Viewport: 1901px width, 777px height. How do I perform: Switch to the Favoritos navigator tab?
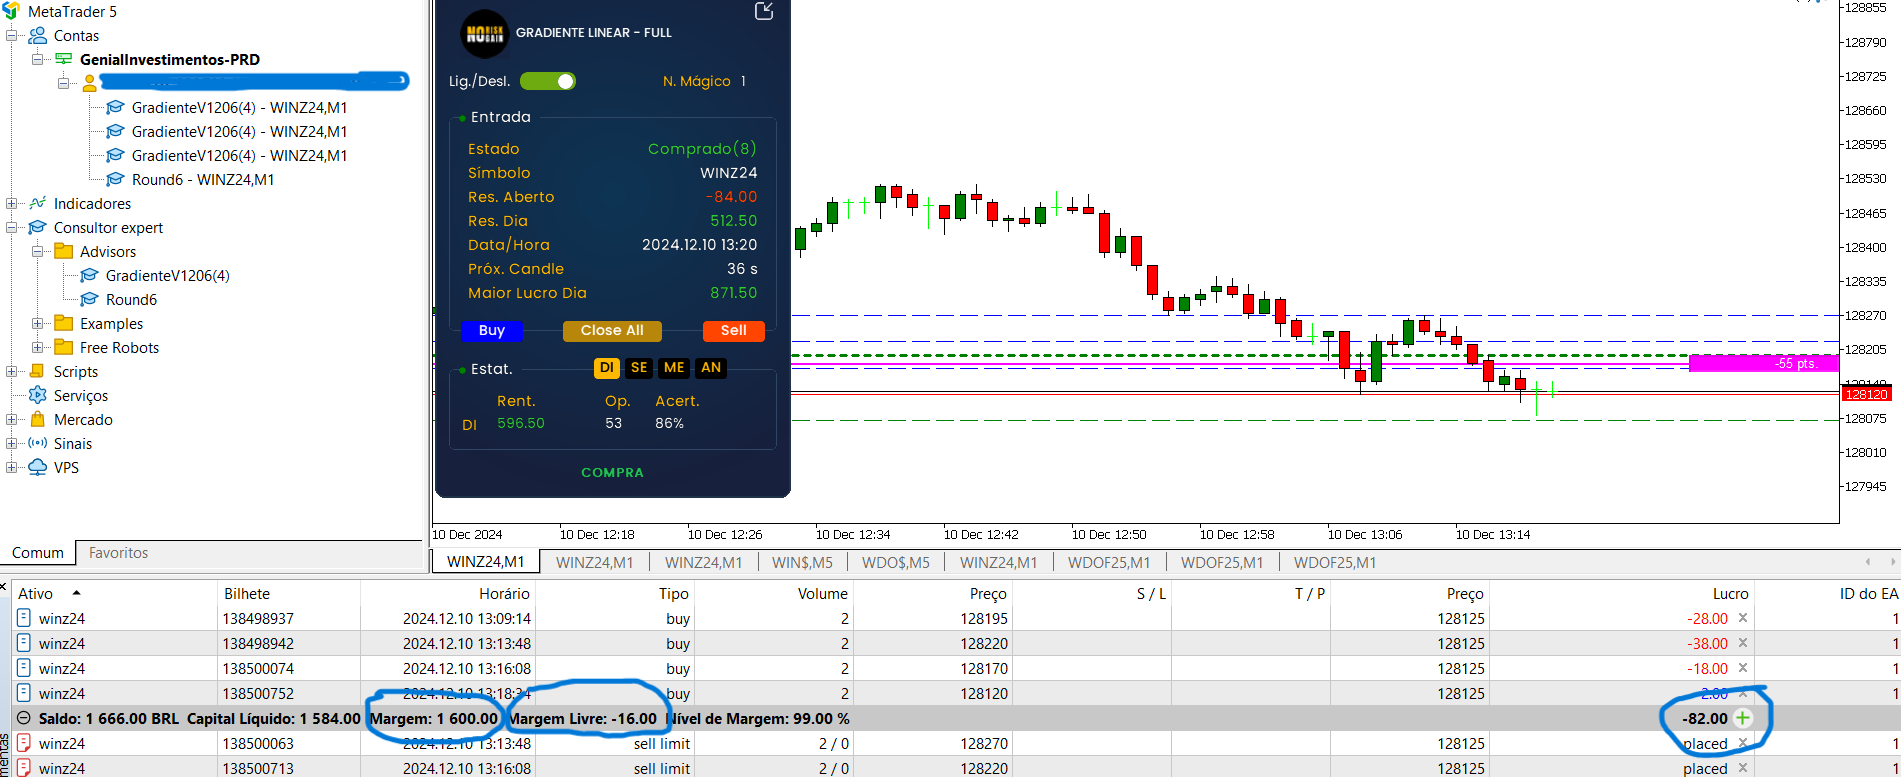click(118, 553)
